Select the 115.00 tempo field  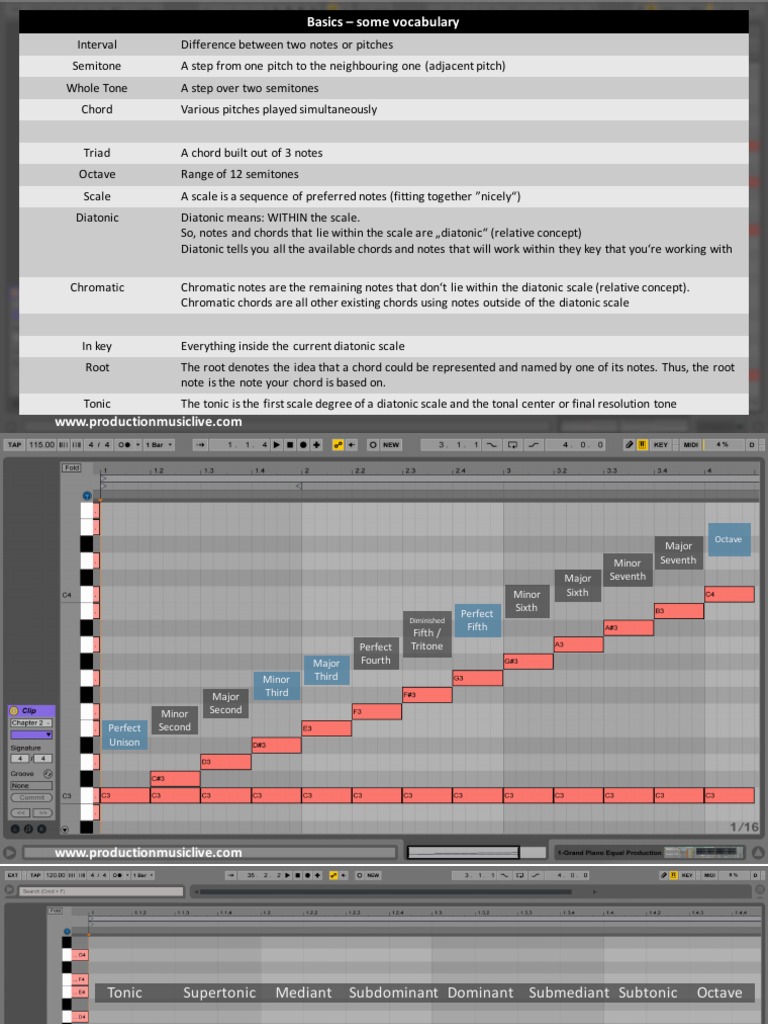point(42,445)
